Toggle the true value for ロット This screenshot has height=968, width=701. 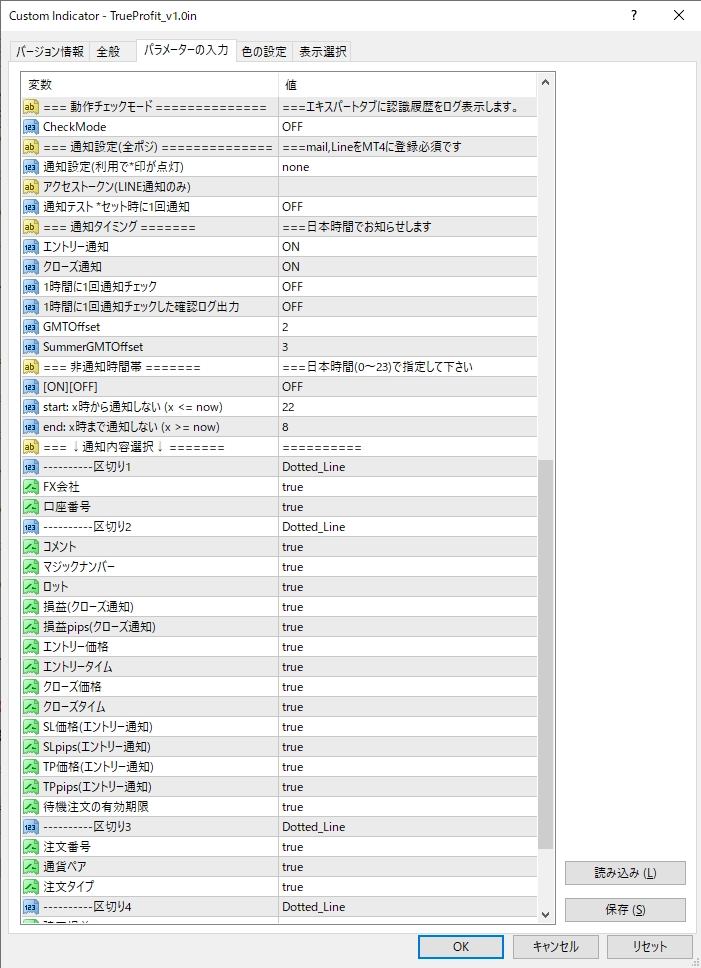click(x=408, y=587)
